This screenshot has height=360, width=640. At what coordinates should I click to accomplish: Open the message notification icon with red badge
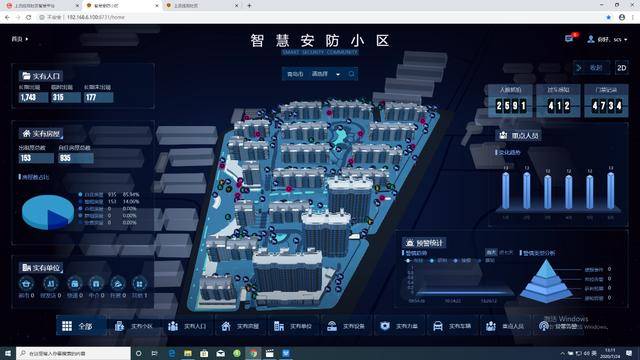coord(570,38)
